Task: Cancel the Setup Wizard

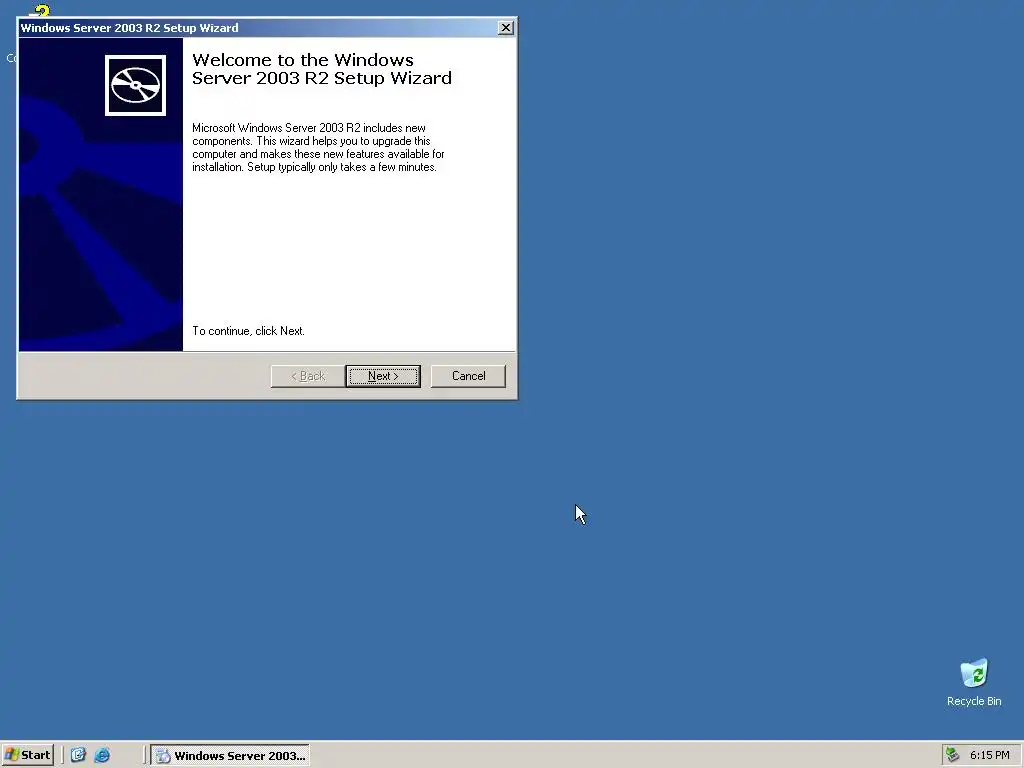Action: coord(468,376)
